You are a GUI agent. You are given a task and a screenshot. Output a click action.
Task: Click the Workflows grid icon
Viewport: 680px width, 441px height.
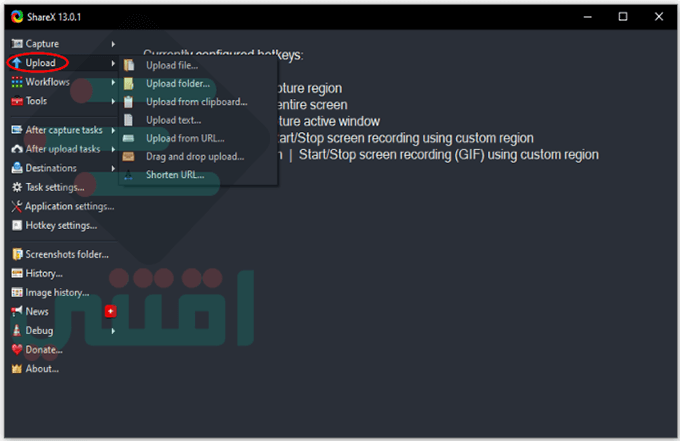(x=17, y=82)
